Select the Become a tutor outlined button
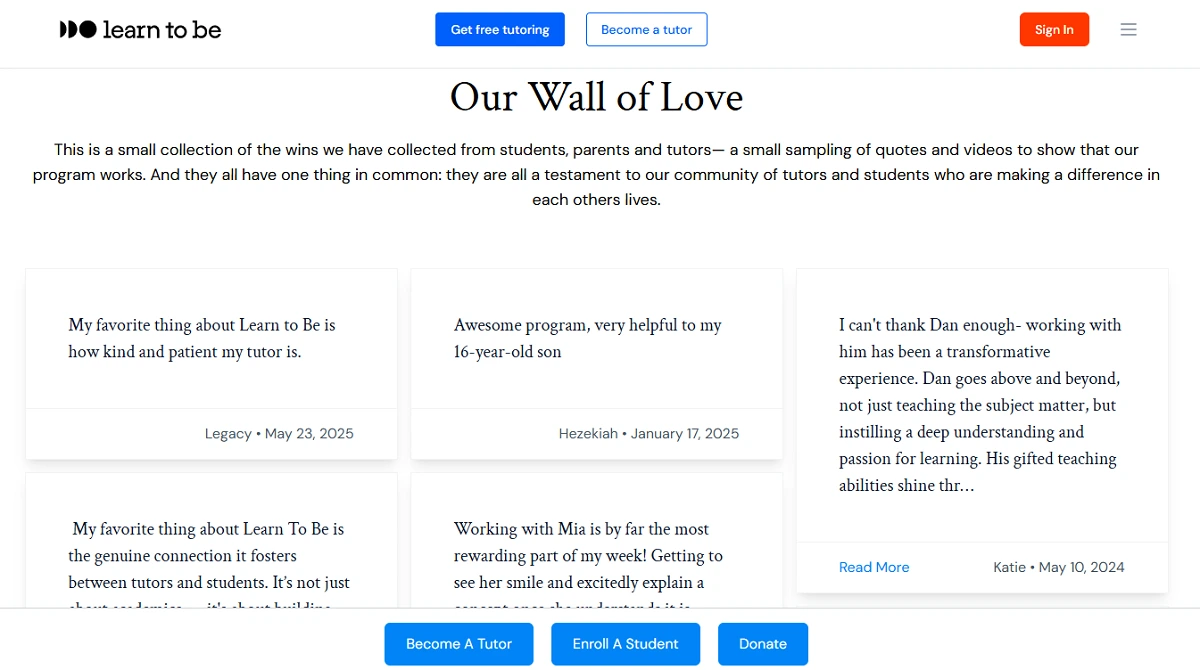The height and width of the screenshot is (670, 1200). [x=646, y=30]
